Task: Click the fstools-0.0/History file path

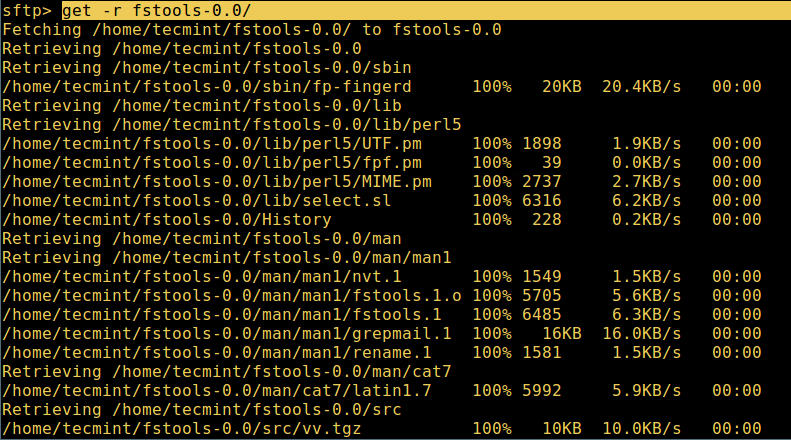Action: 152,220
